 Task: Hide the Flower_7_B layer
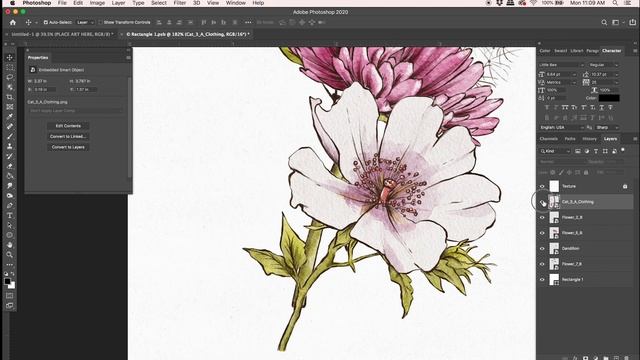pos(542,264)
